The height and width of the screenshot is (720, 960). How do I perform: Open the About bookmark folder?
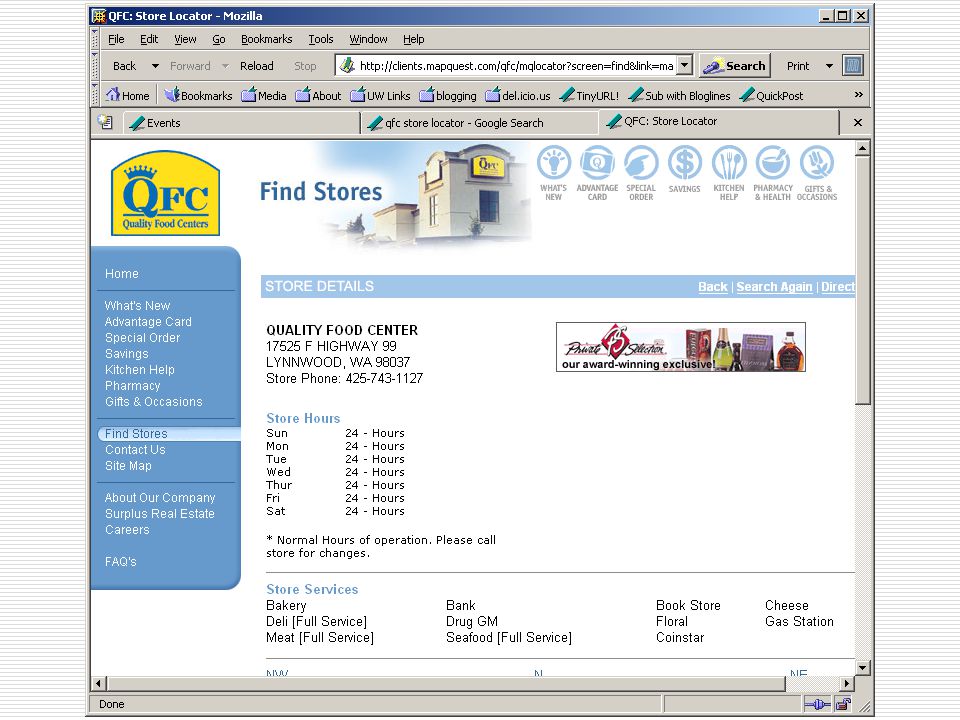(x=318, y=96)
